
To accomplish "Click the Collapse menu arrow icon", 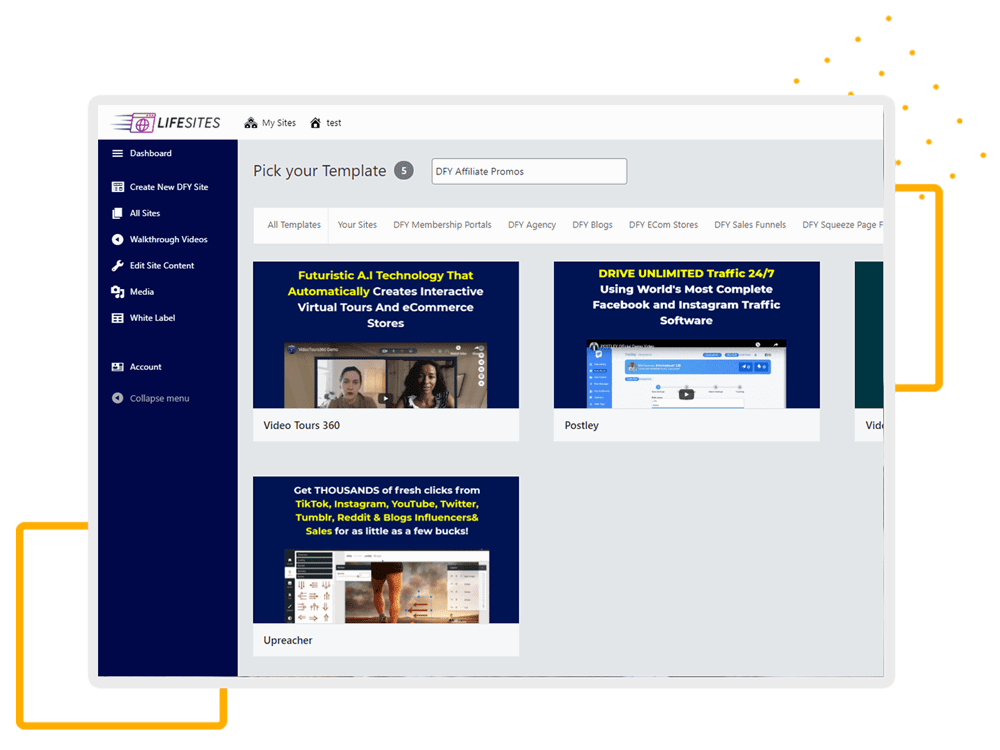I will click(x=117, y=398).
